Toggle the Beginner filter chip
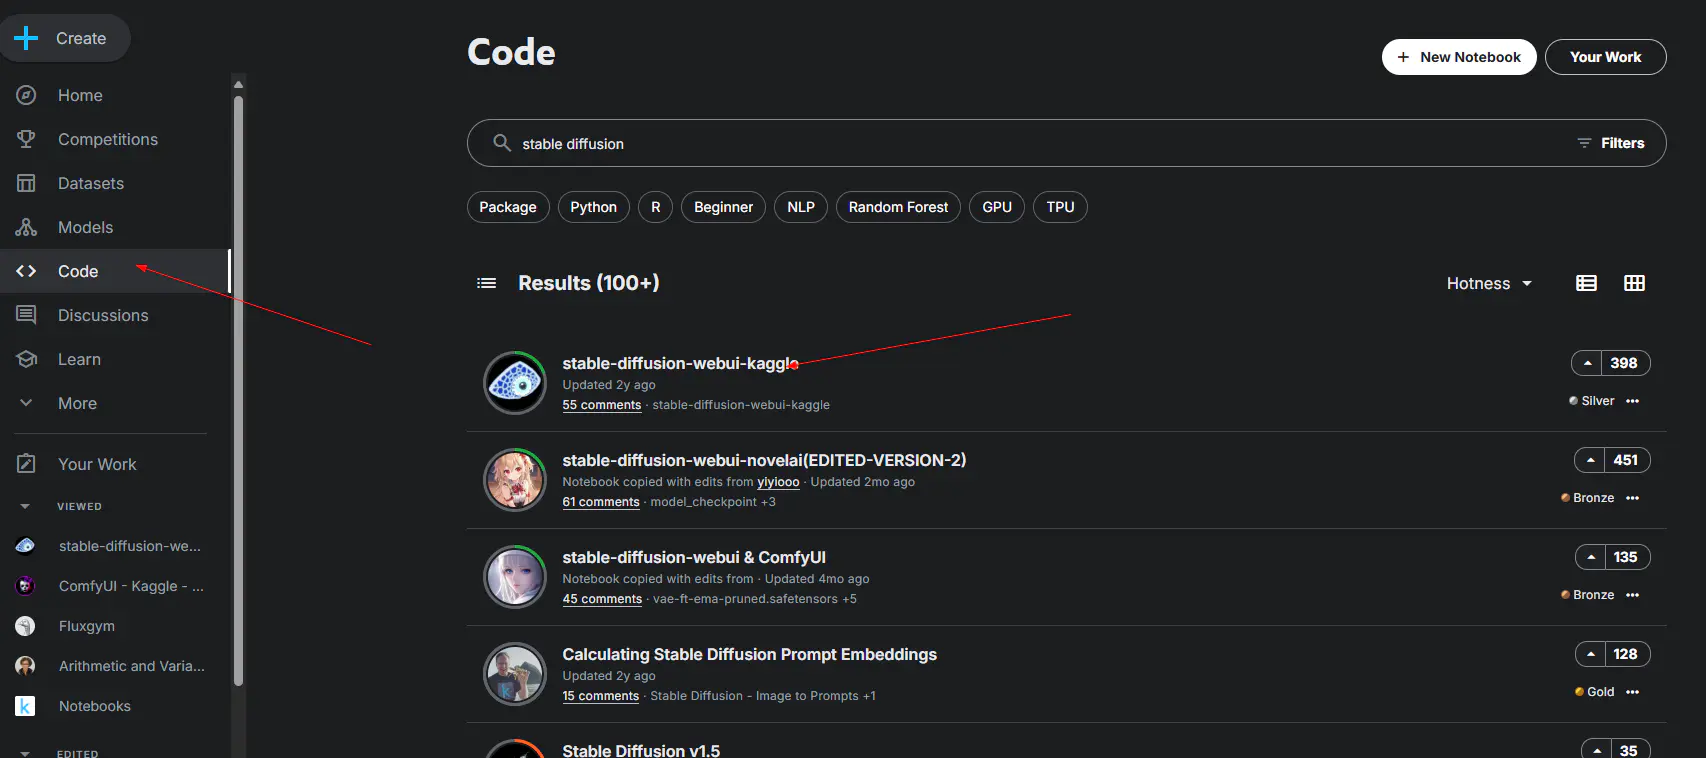This screenshot has height=758, width=1706. coord(723,207)
